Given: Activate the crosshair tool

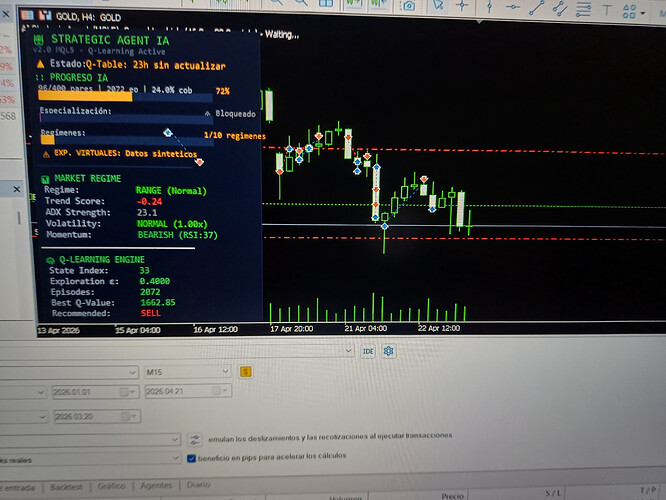Looking at the screenshot, I should pyautogui.click(x=462, y=6).
